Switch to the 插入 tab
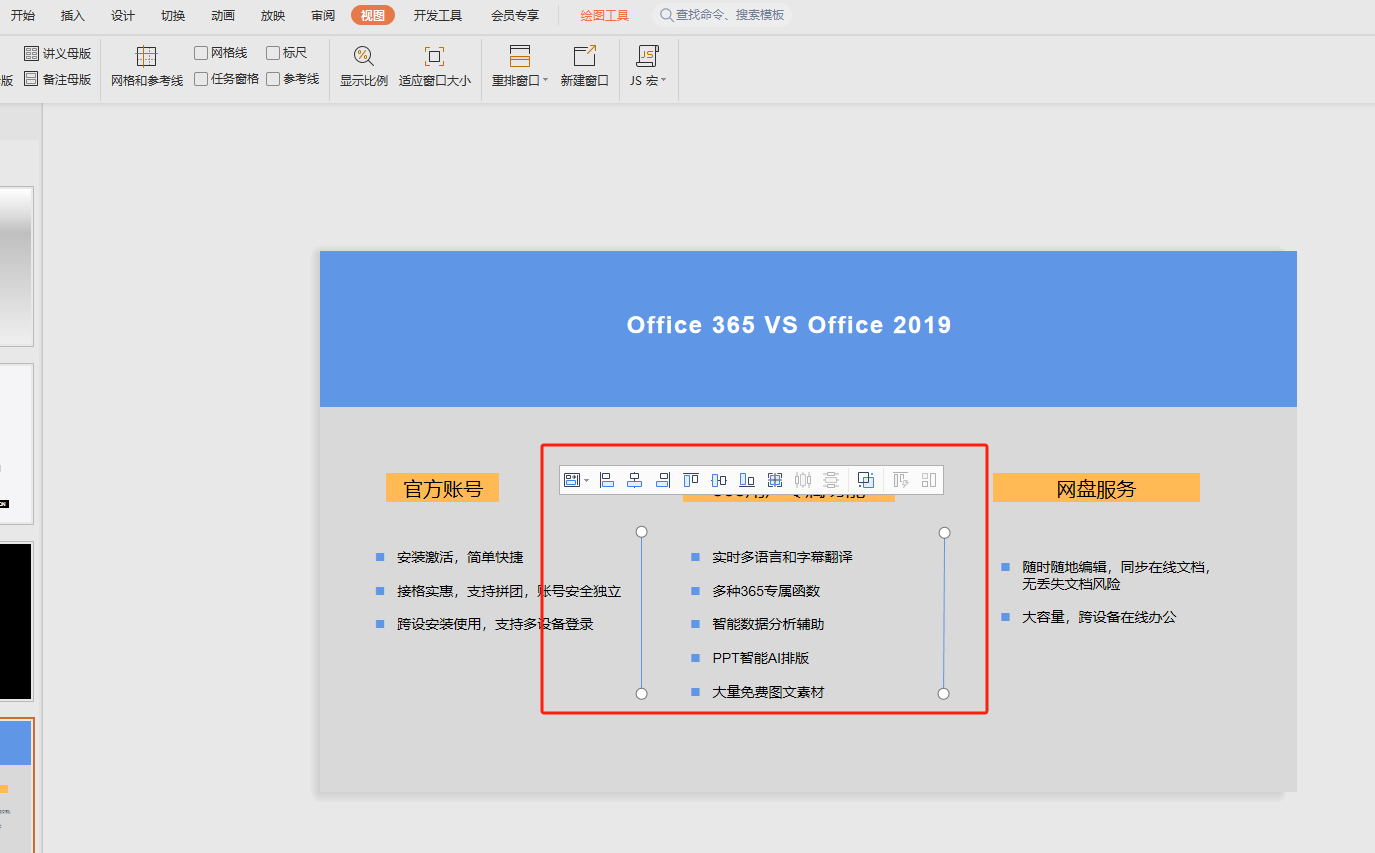Viewport: 1375px width, 853px height. coord(73,15)
